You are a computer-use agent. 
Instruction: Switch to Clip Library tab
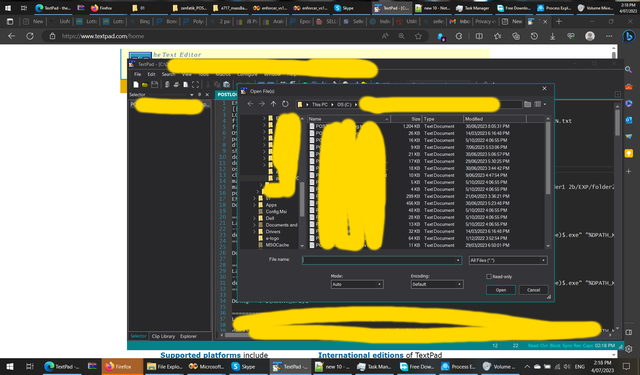(163, 336)
